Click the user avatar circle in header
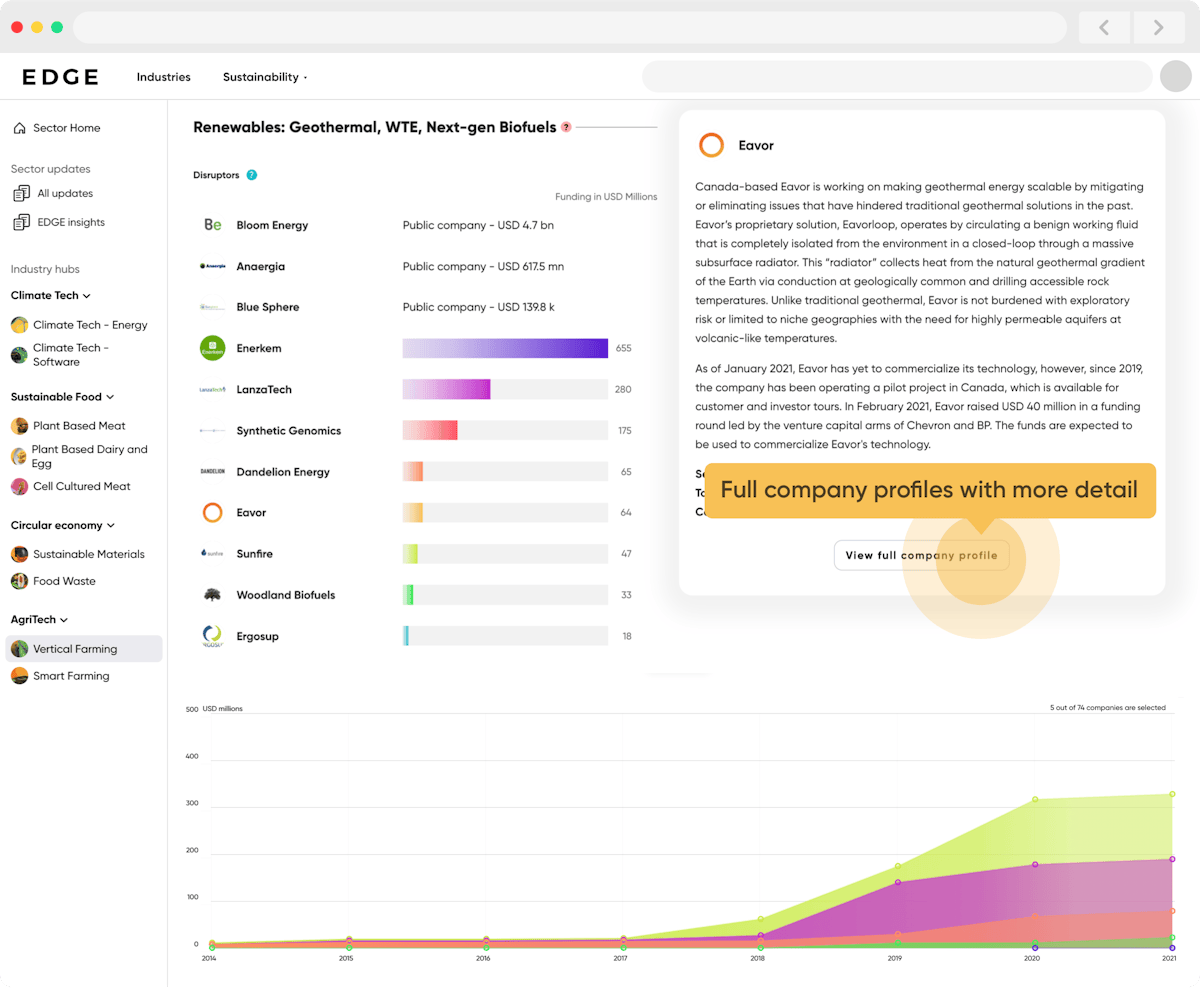Screen dimensions: 1200x988 [x=1175, y=76]
